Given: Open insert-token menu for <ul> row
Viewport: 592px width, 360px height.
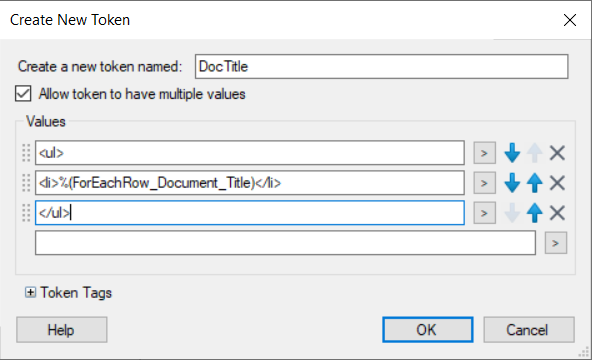Looking at the screenshot, I should point(485,153).
